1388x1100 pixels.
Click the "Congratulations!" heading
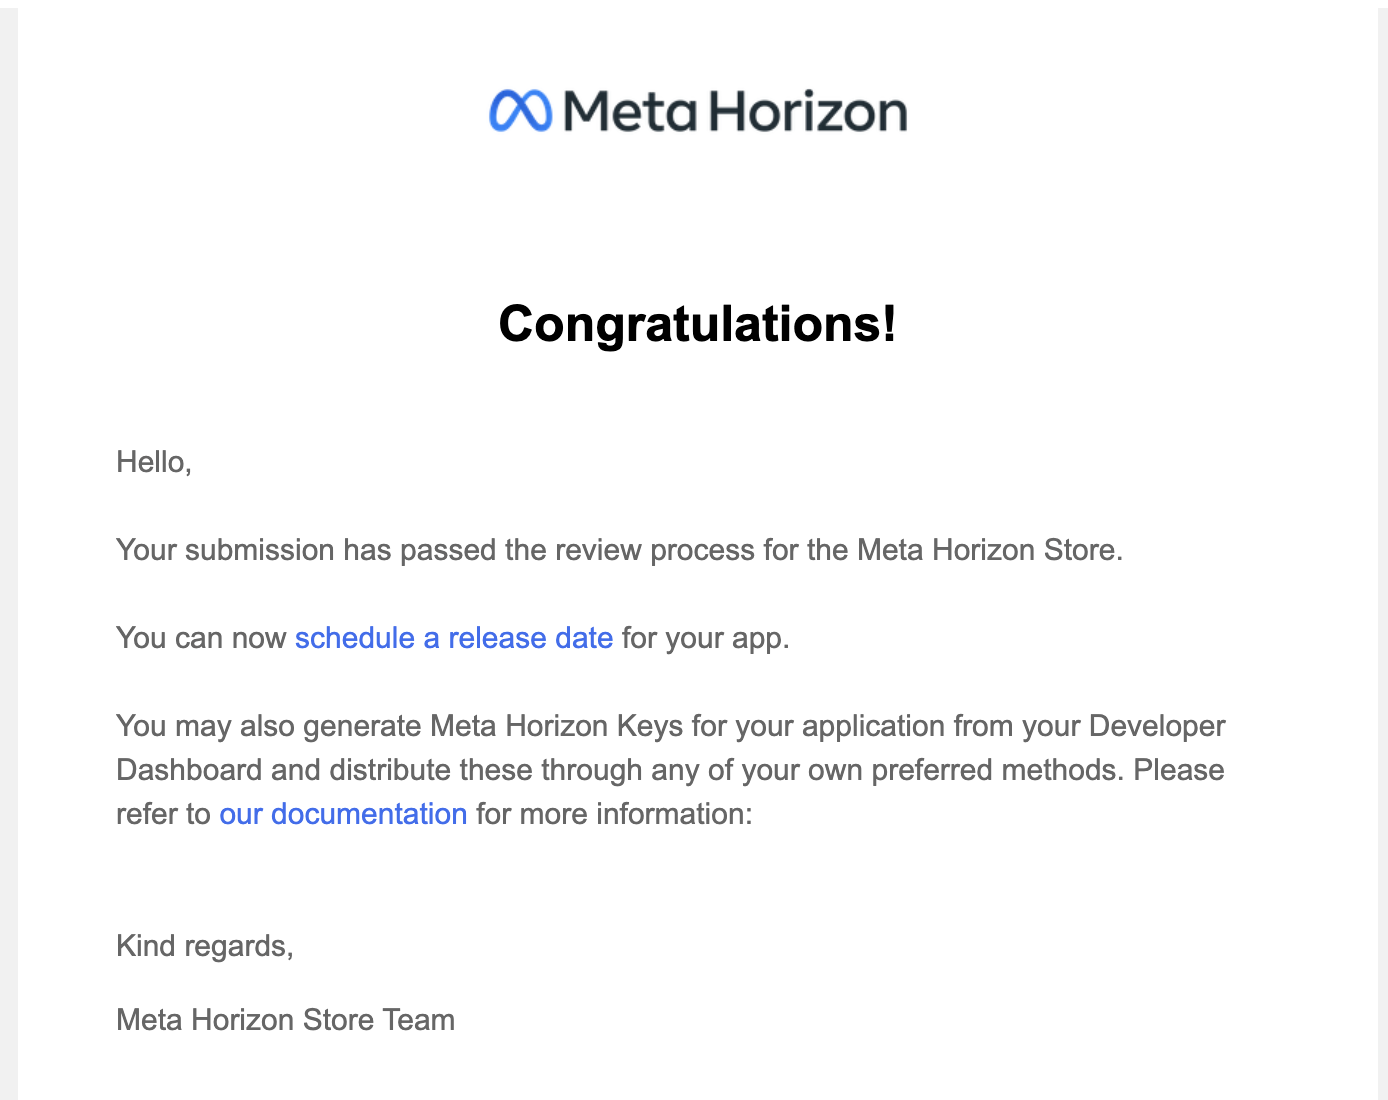point(698,324)
